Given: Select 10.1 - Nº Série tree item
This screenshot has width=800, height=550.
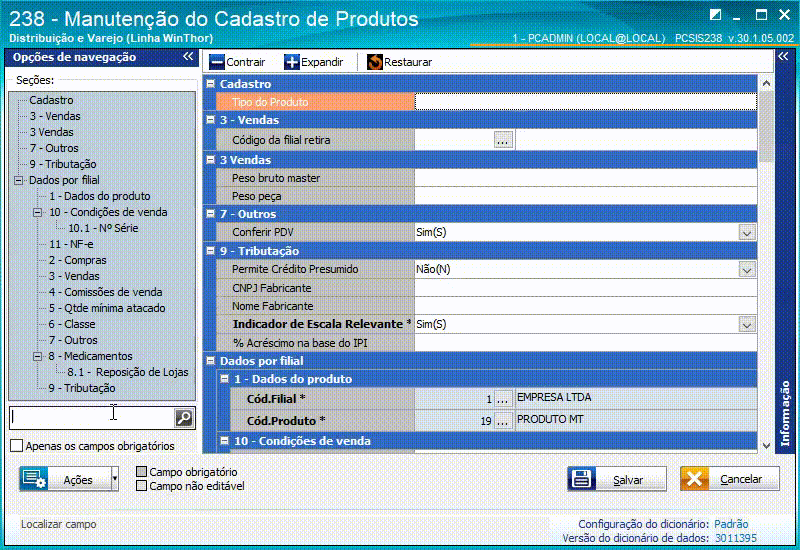Looking at the screenshot, I should (x=103, y=228).
